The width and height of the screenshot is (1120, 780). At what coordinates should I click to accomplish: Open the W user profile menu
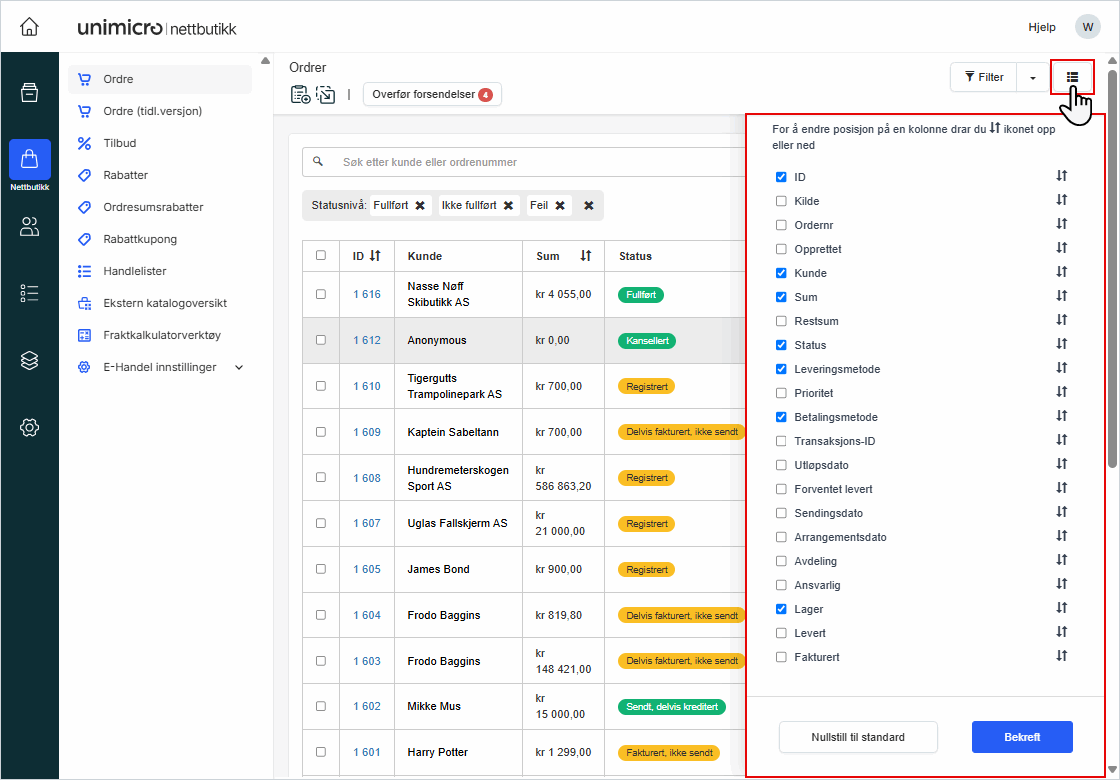point(1087,27)
